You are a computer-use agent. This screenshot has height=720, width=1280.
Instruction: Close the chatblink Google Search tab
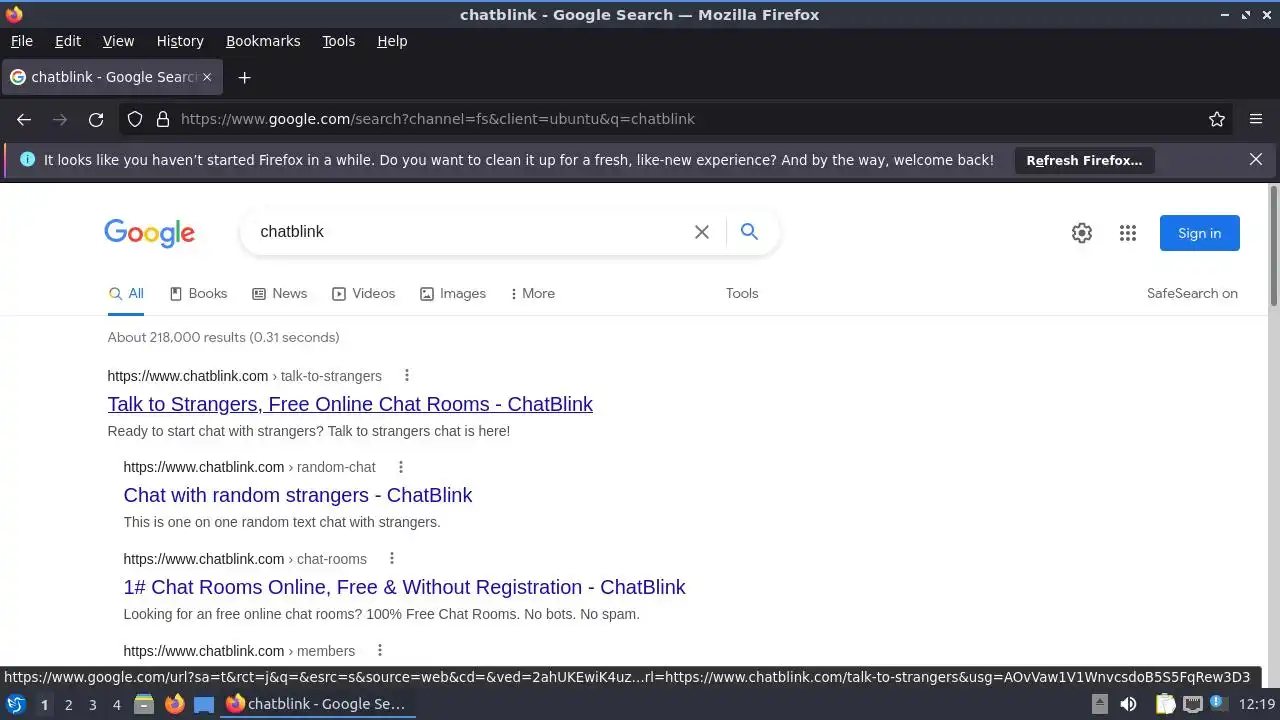pos(208,77)
